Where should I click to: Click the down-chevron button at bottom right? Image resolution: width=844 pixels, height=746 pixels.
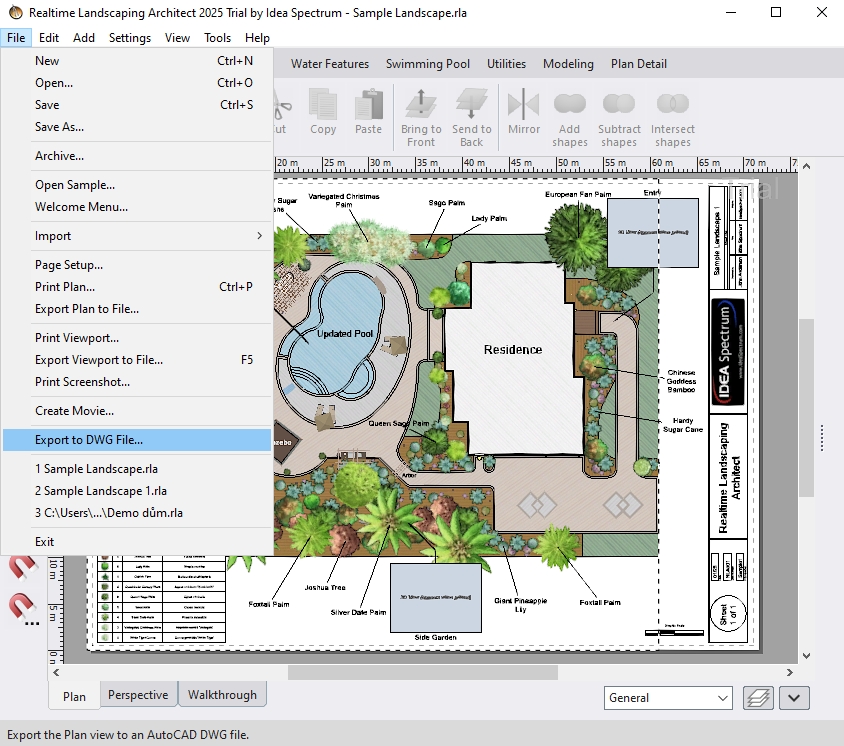794,698
